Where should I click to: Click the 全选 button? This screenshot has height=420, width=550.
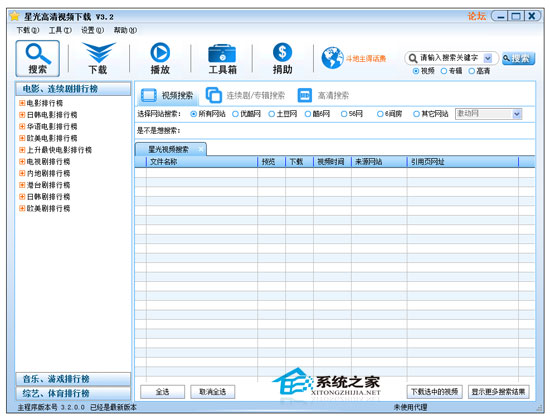click(x=162, y=392)
